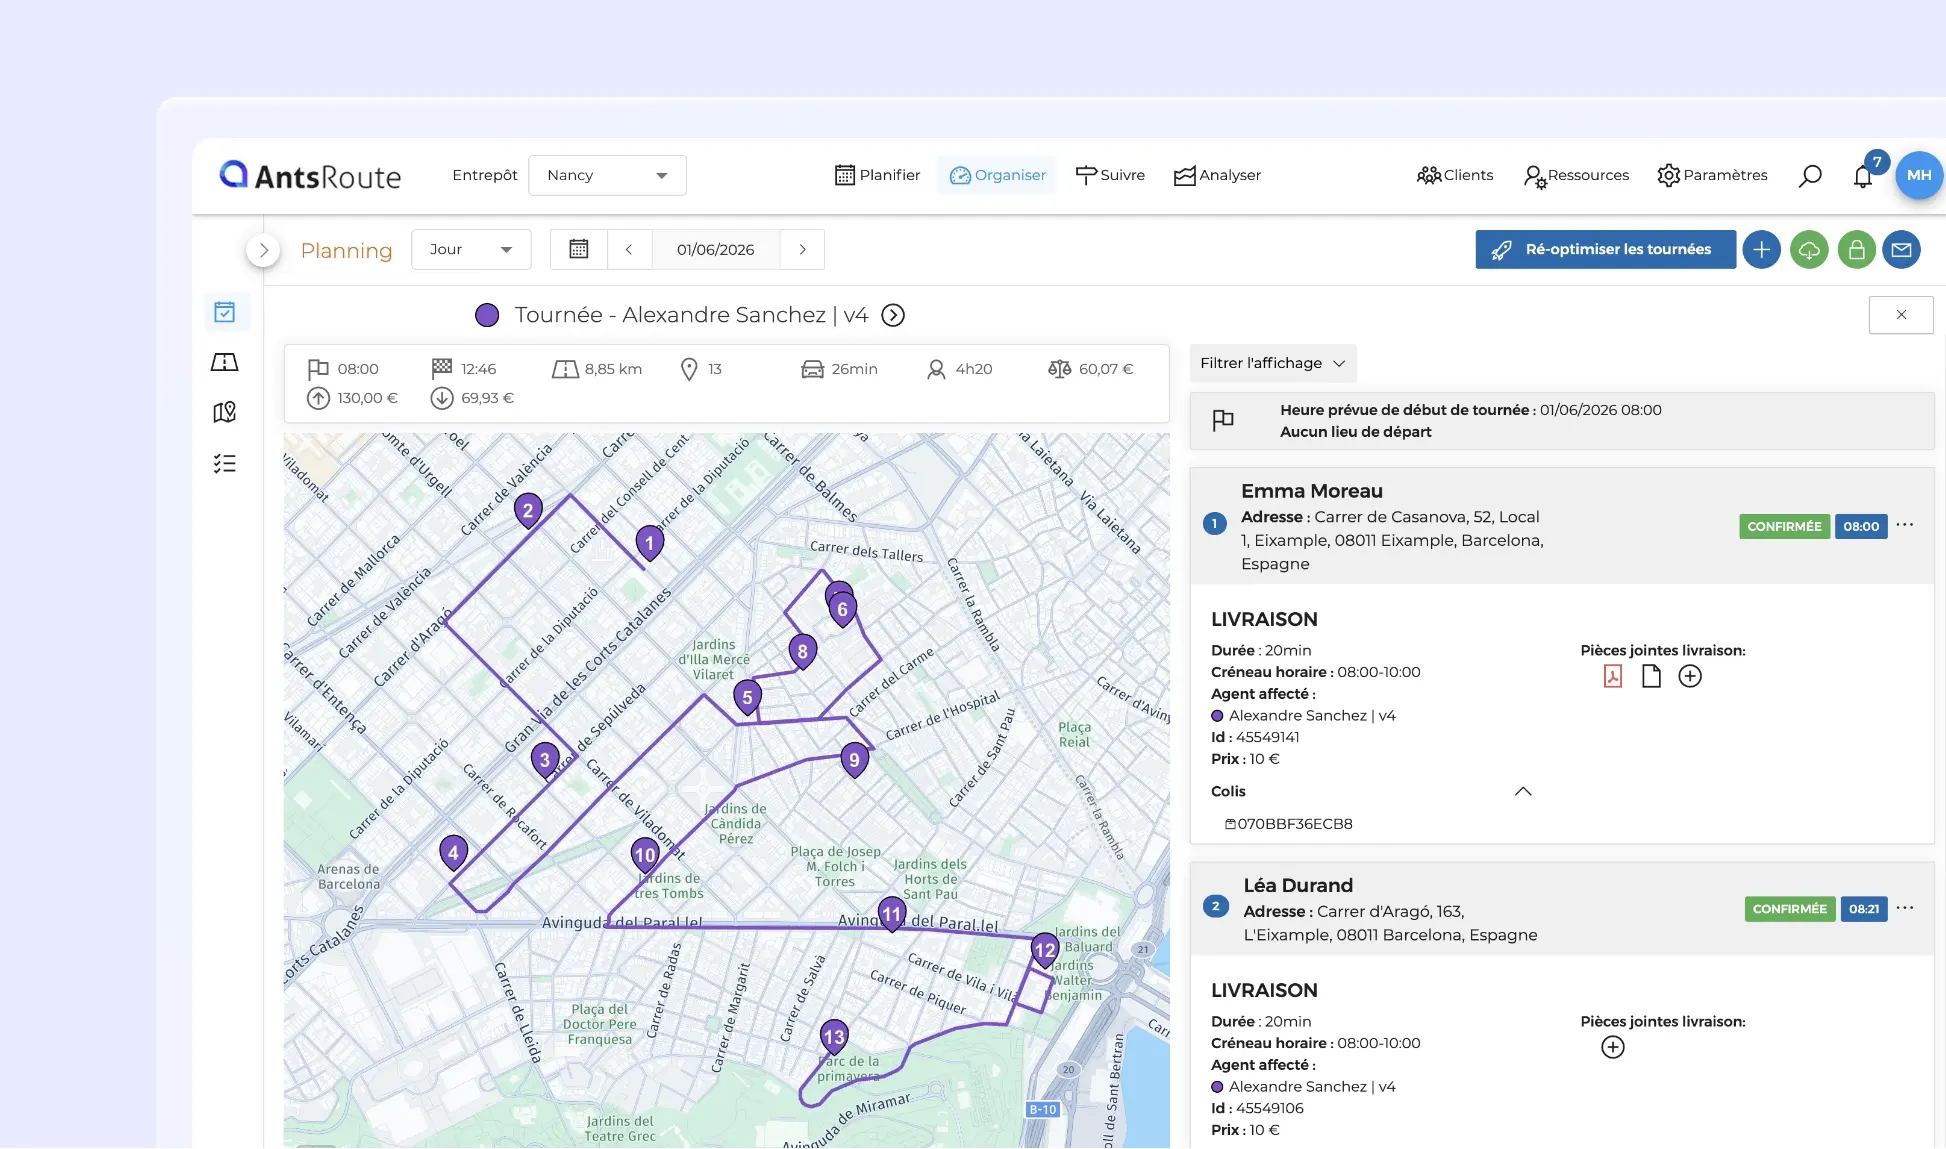Click map marker 10
The height and width of the screenshot is (1149, 1946).
645,854
